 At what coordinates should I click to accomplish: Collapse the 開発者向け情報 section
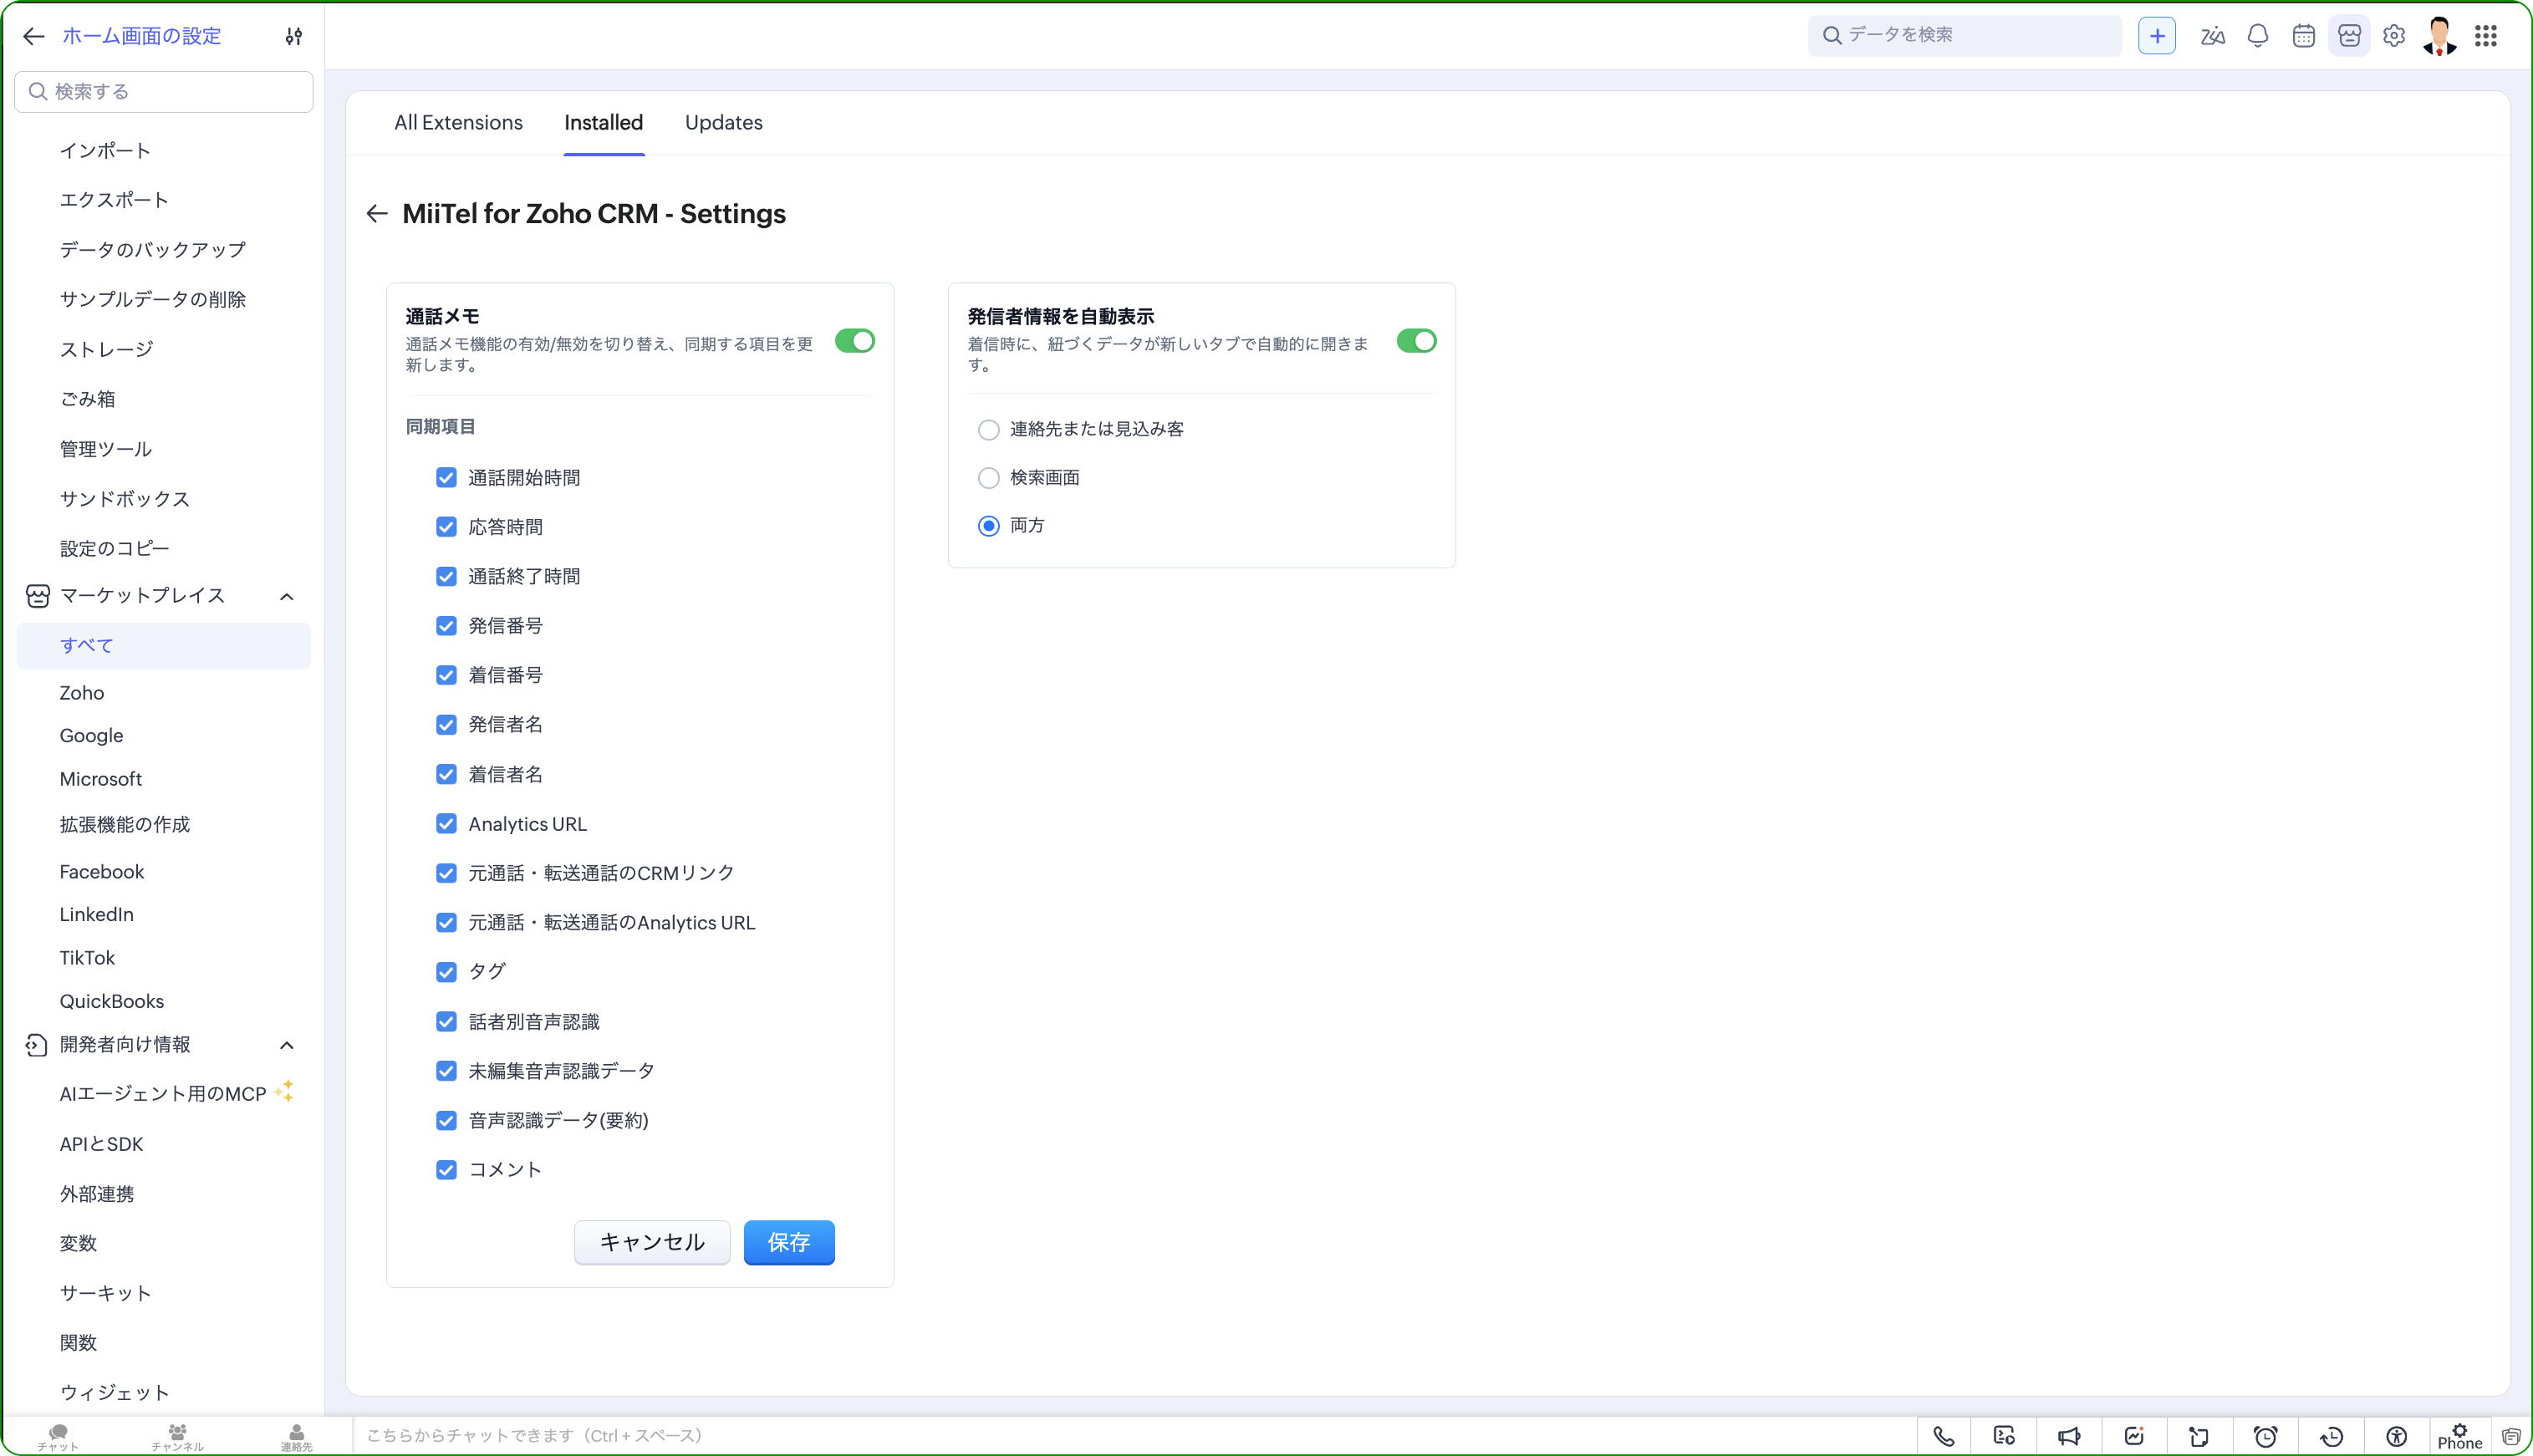click(287, 1045)
